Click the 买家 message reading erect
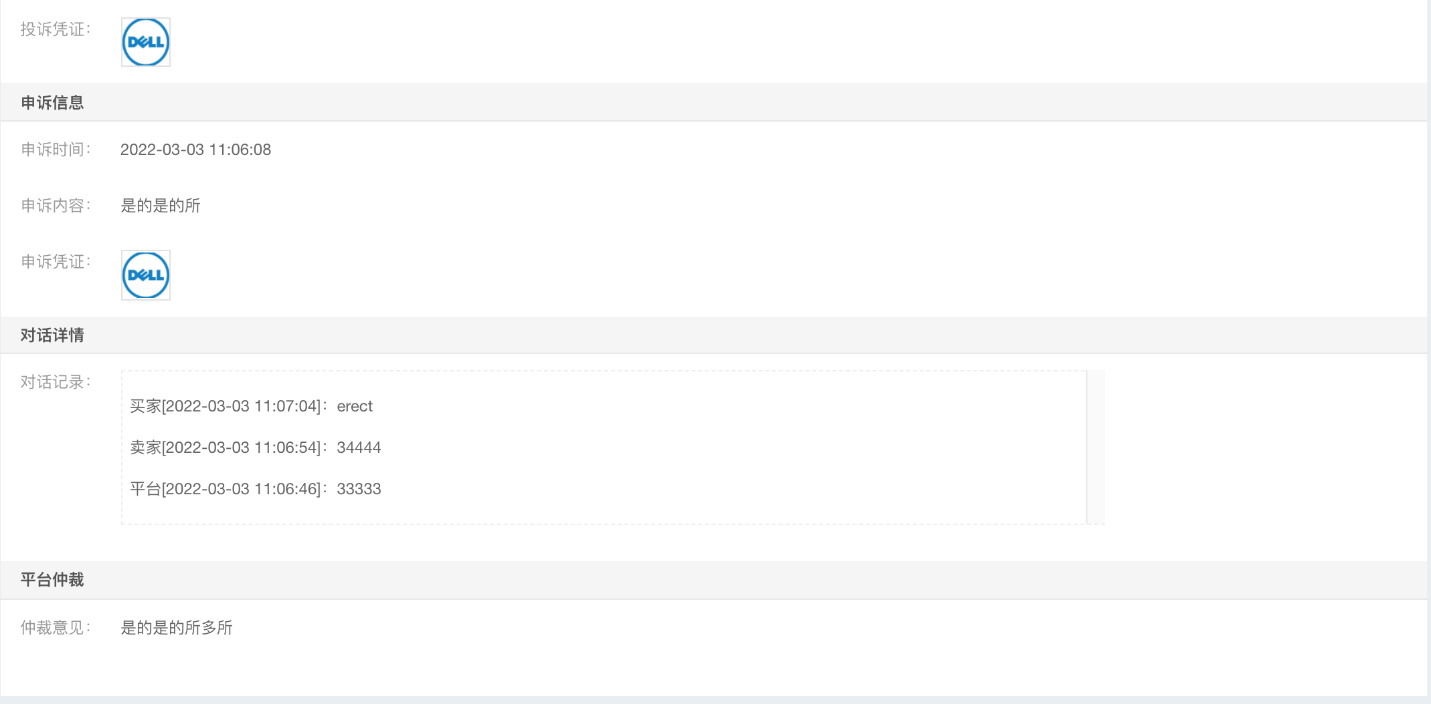This screenshot has width=1431, height=704. click(x=251, y=406)
